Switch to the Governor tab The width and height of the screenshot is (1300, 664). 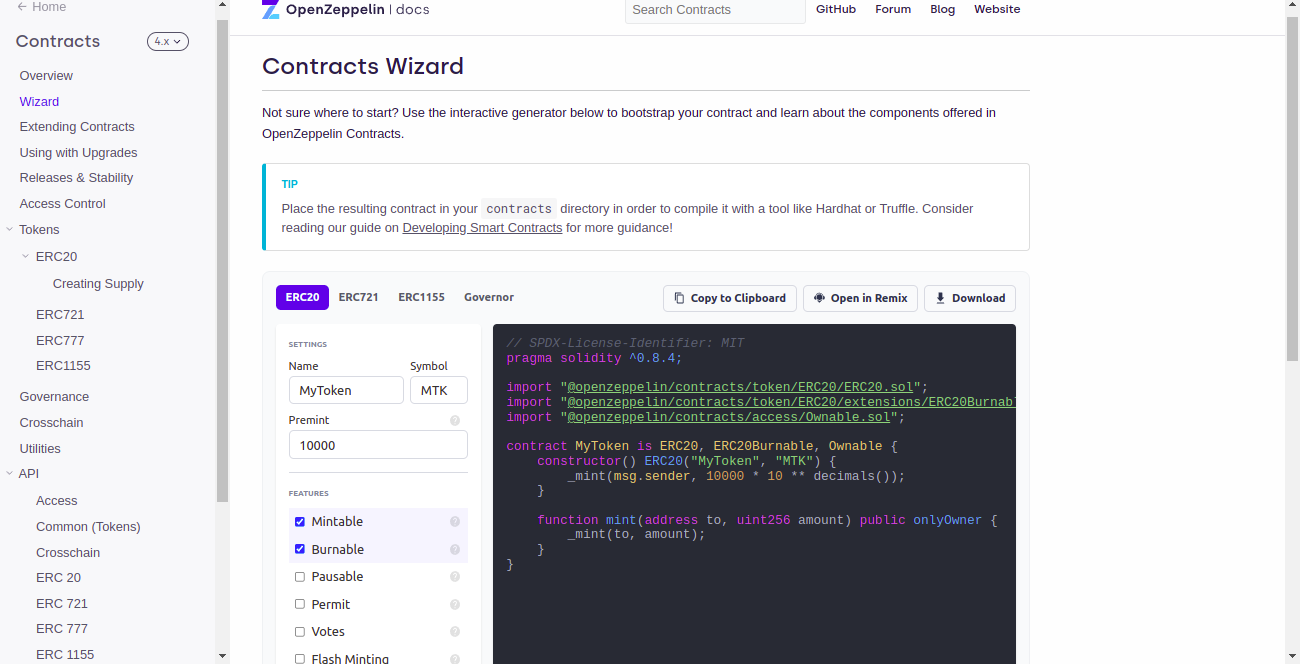click(488, 298)
